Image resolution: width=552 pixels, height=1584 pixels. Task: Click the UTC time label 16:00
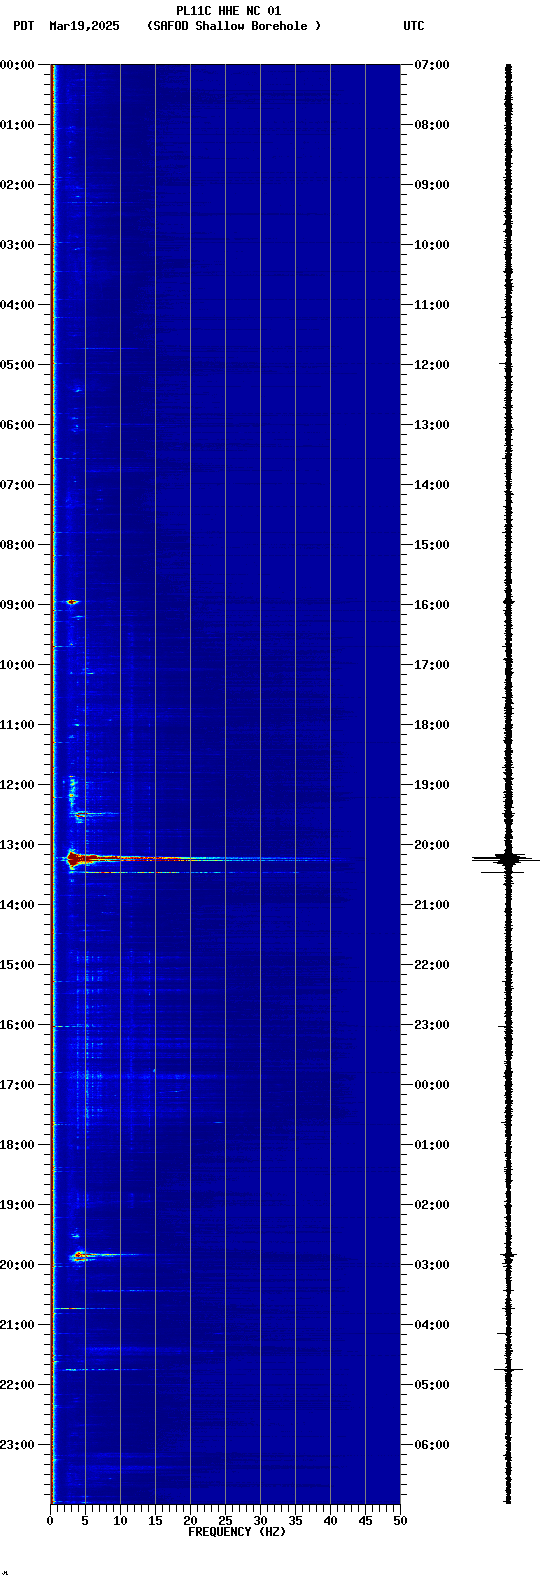pos(431,605)
